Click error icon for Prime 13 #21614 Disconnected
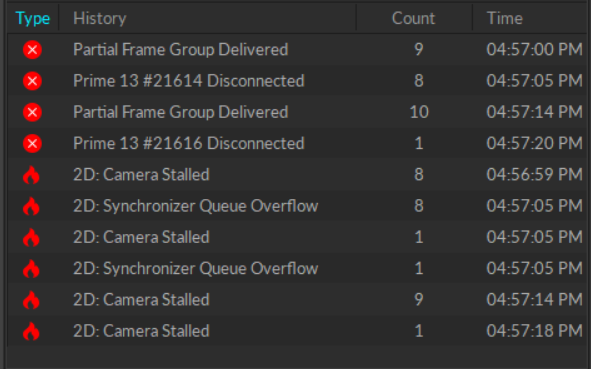The image size is (591, 369). click(32, 81)
